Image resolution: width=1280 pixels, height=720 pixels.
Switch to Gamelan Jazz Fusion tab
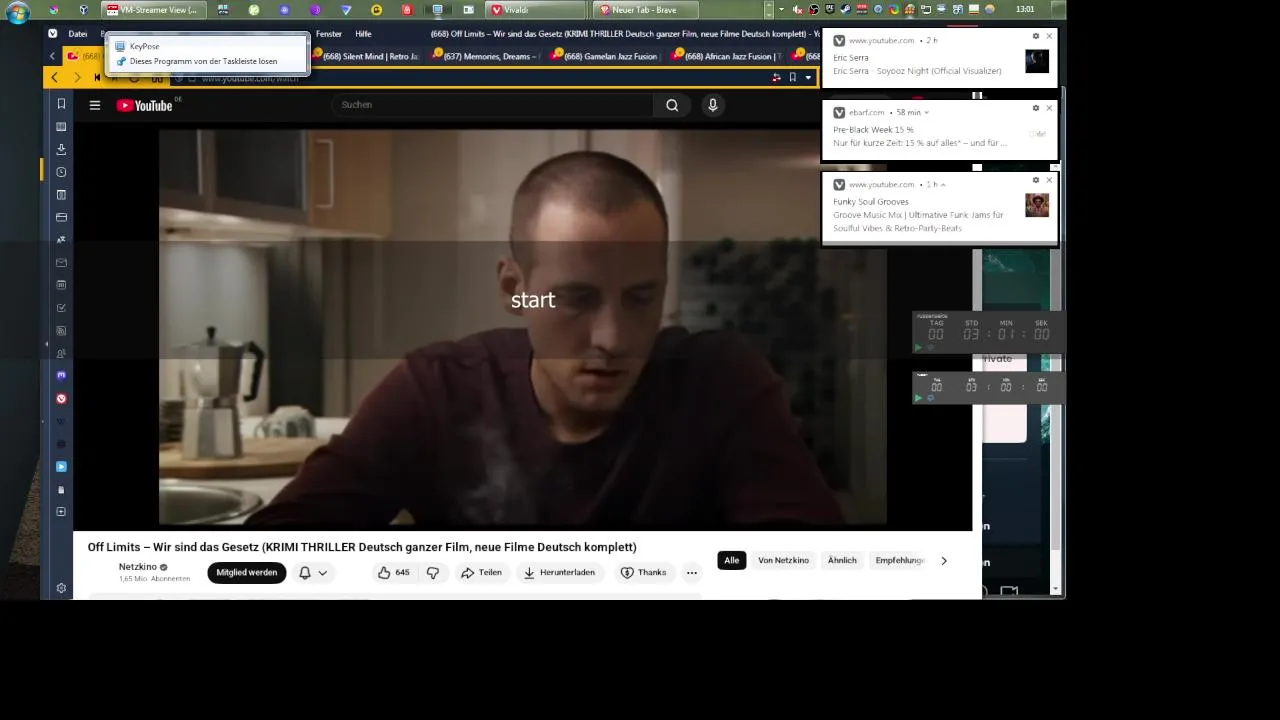(x=608, y=56)
